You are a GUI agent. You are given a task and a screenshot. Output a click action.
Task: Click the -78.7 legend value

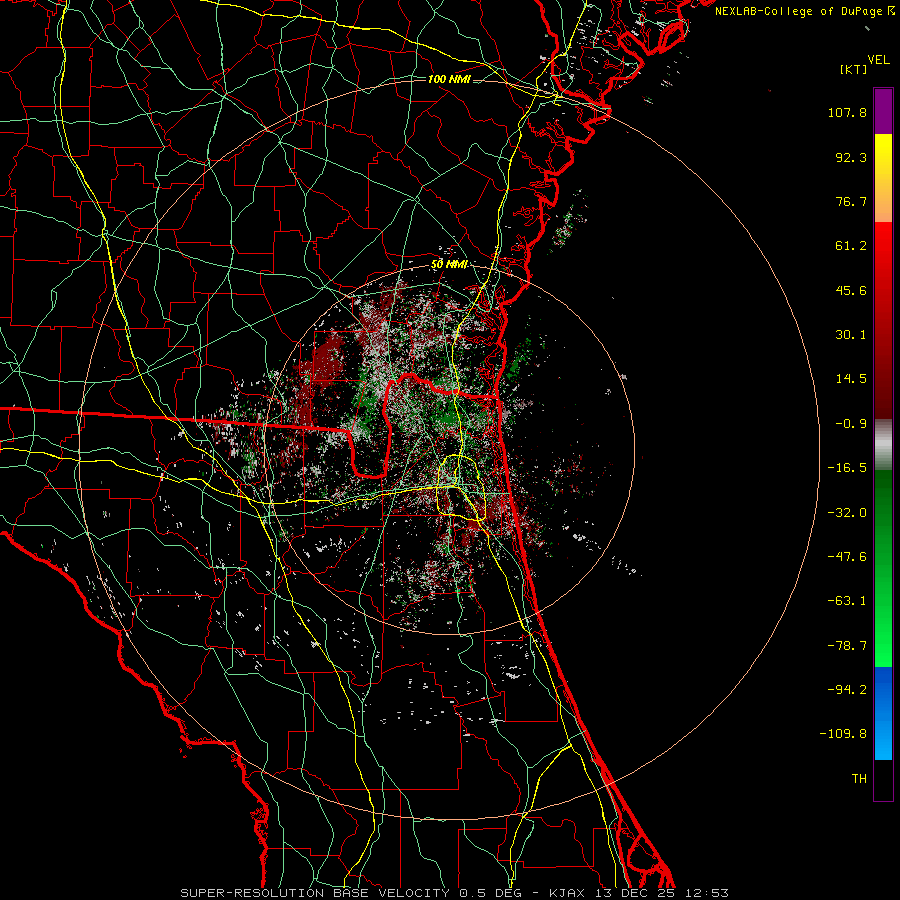tap(847, 646)
